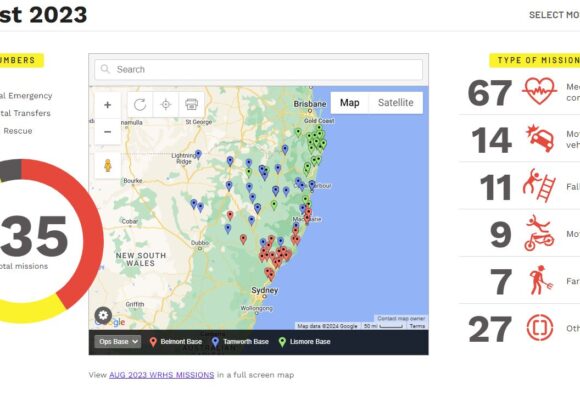Click the Hospital Transfers legend text
580x400 pixels.
(x=25, y=113)
